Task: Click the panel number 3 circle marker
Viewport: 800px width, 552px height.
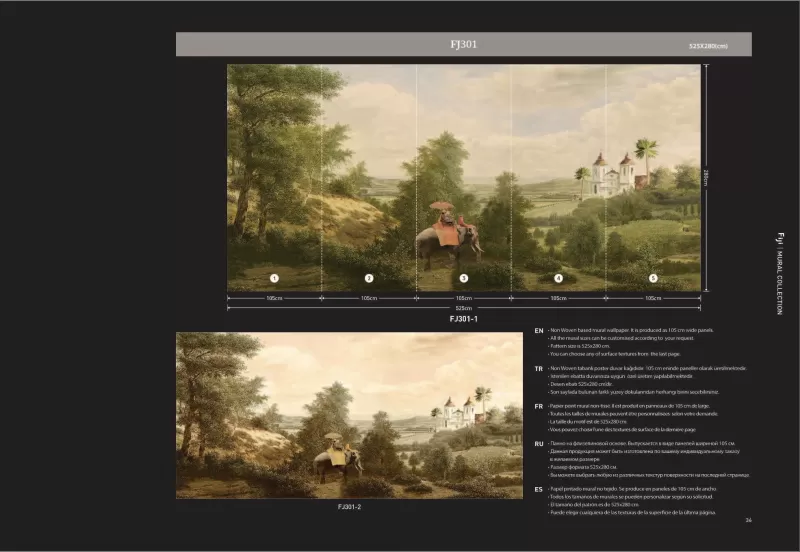Action: pyautogui.click(x=464, y=278)
